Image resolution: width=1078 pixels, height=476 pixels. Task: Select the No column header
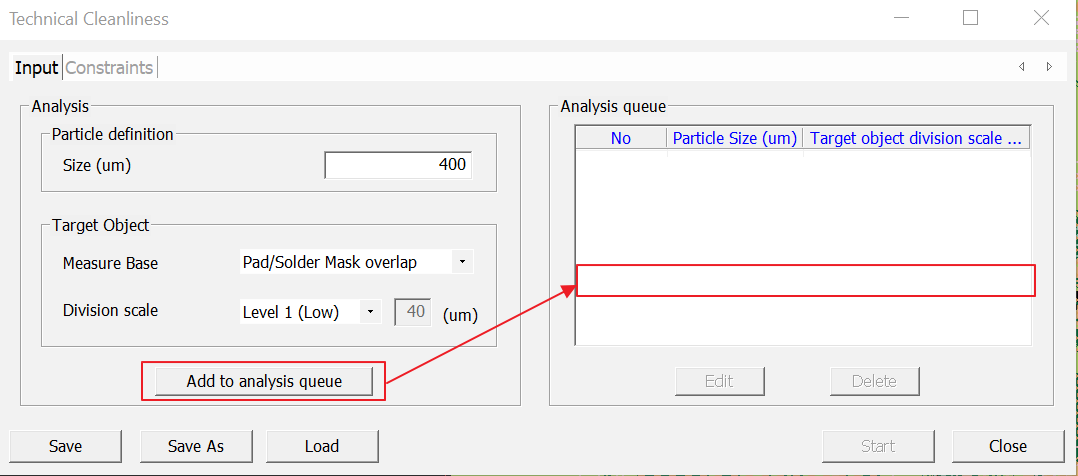tap(621, 138)
